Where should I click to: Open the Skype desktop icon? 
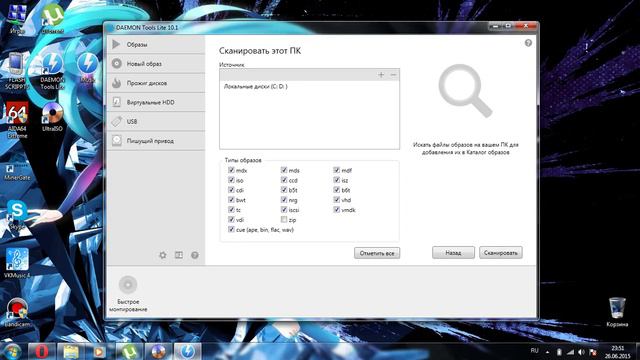coord(17,215)
